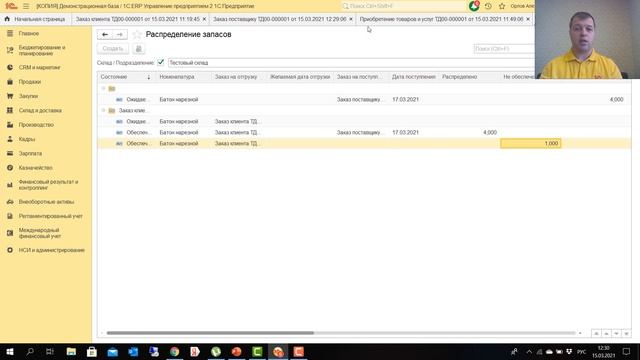The image size is (640, 360).
Task: Jump to the last record with list navigation button
Action: 626,333
